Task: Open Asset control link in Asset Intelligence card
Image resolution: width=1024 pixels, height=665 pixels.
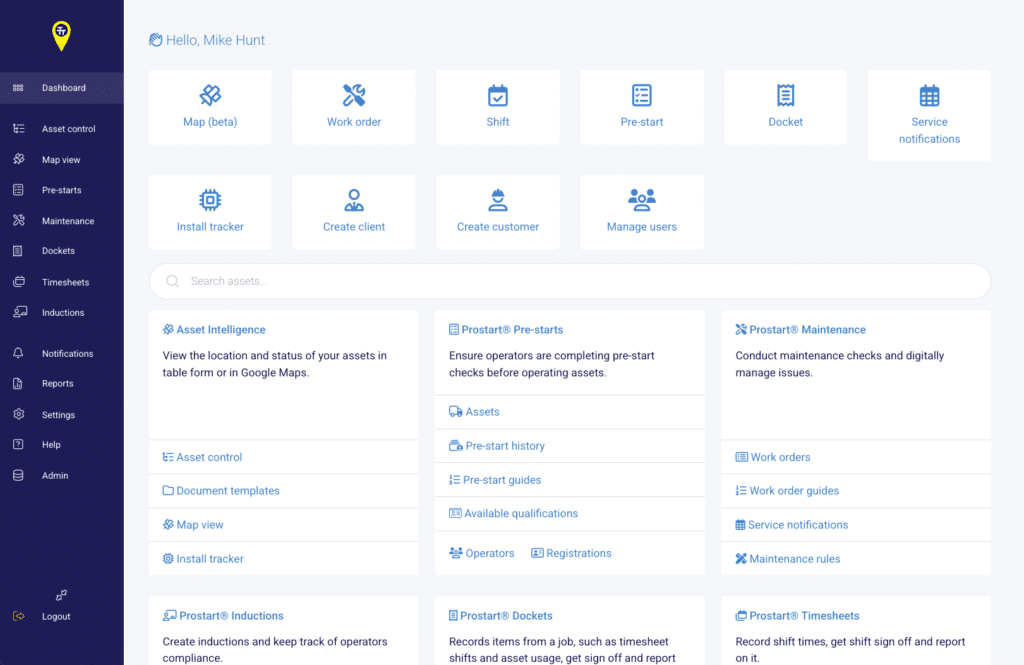Action: coord(202,457)
